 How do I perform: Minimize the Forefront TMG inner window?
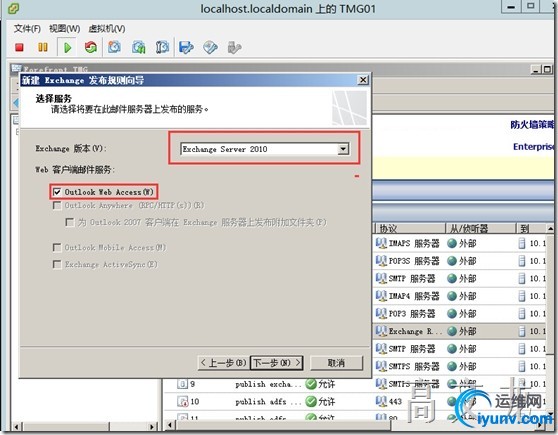(536, 69)
